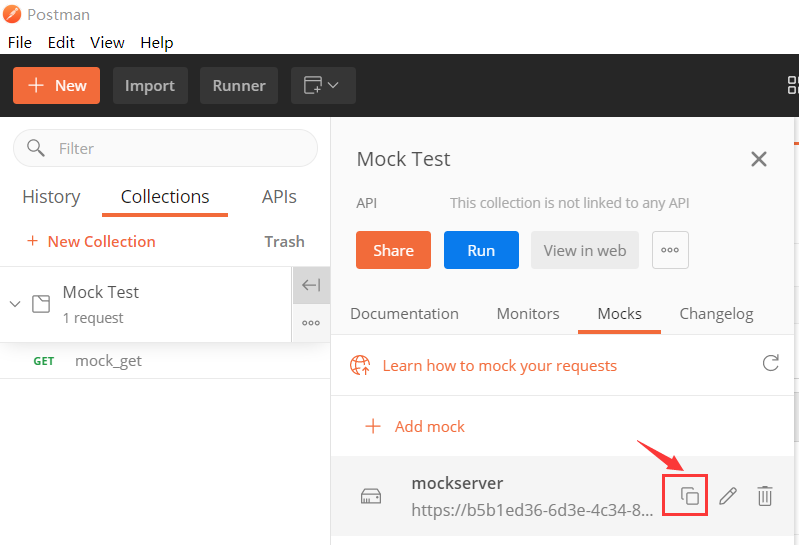Open the ellipsis menu beside View in web

click(x=670, y=250)
